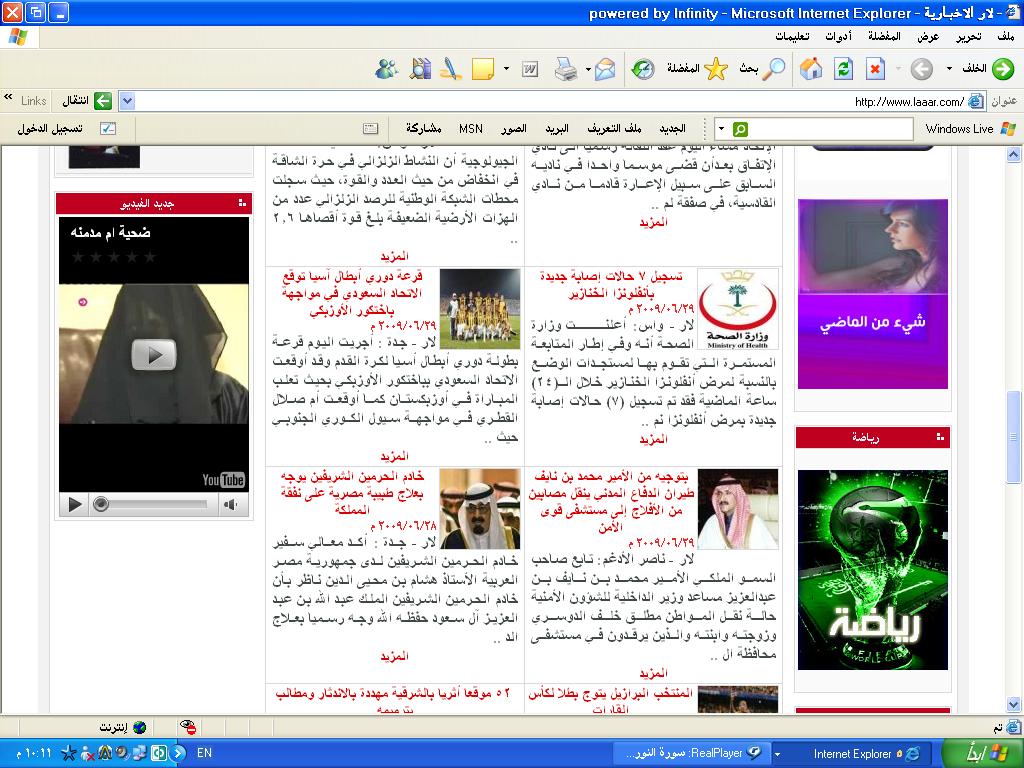1024x768 pixels.
Task: Mute the video player volume
Action: 231,505
